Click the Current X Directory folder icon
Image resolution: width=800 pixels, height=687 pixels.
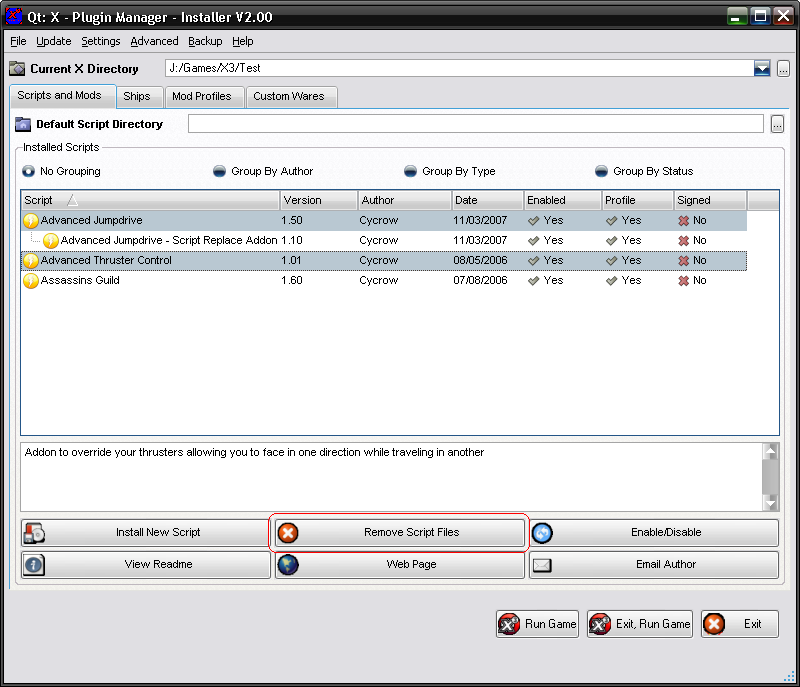17,68
